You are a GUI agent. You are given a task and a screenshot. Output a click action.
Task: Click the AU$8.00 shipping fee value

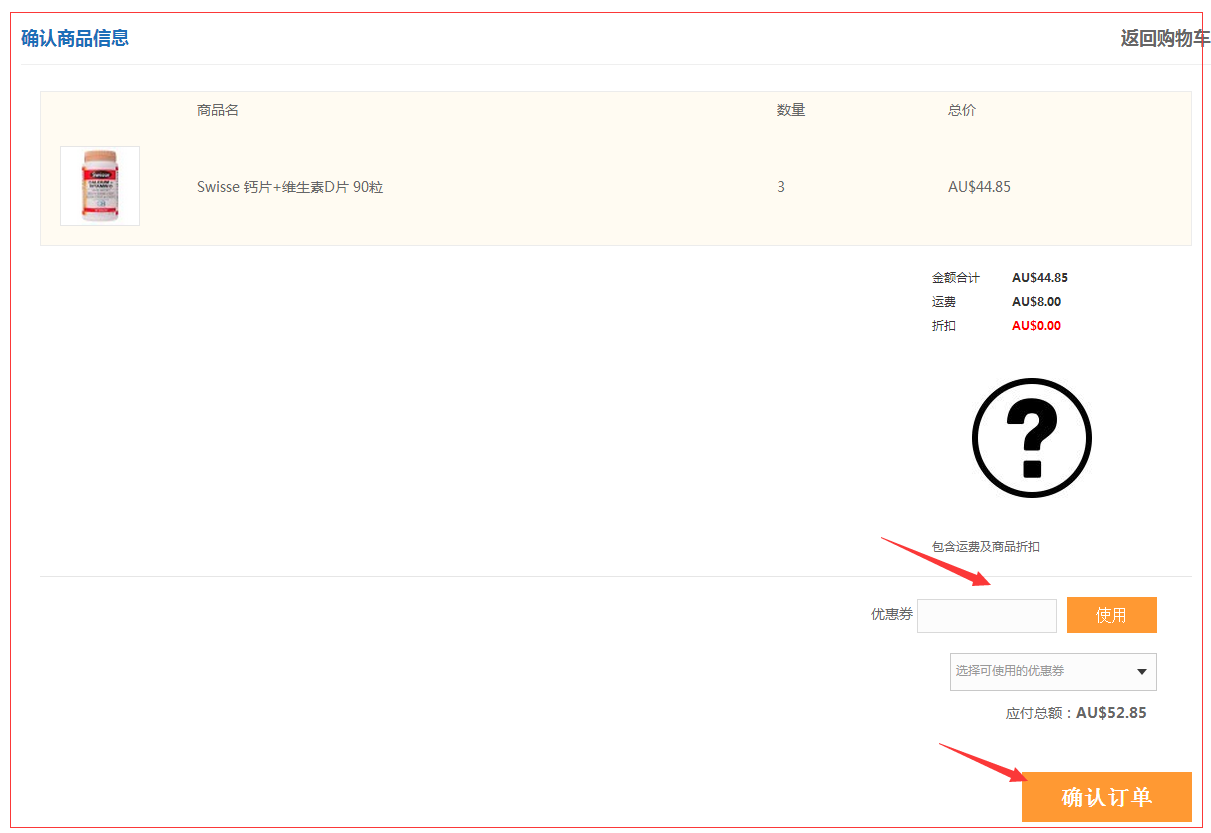[x=1036, y=302]
